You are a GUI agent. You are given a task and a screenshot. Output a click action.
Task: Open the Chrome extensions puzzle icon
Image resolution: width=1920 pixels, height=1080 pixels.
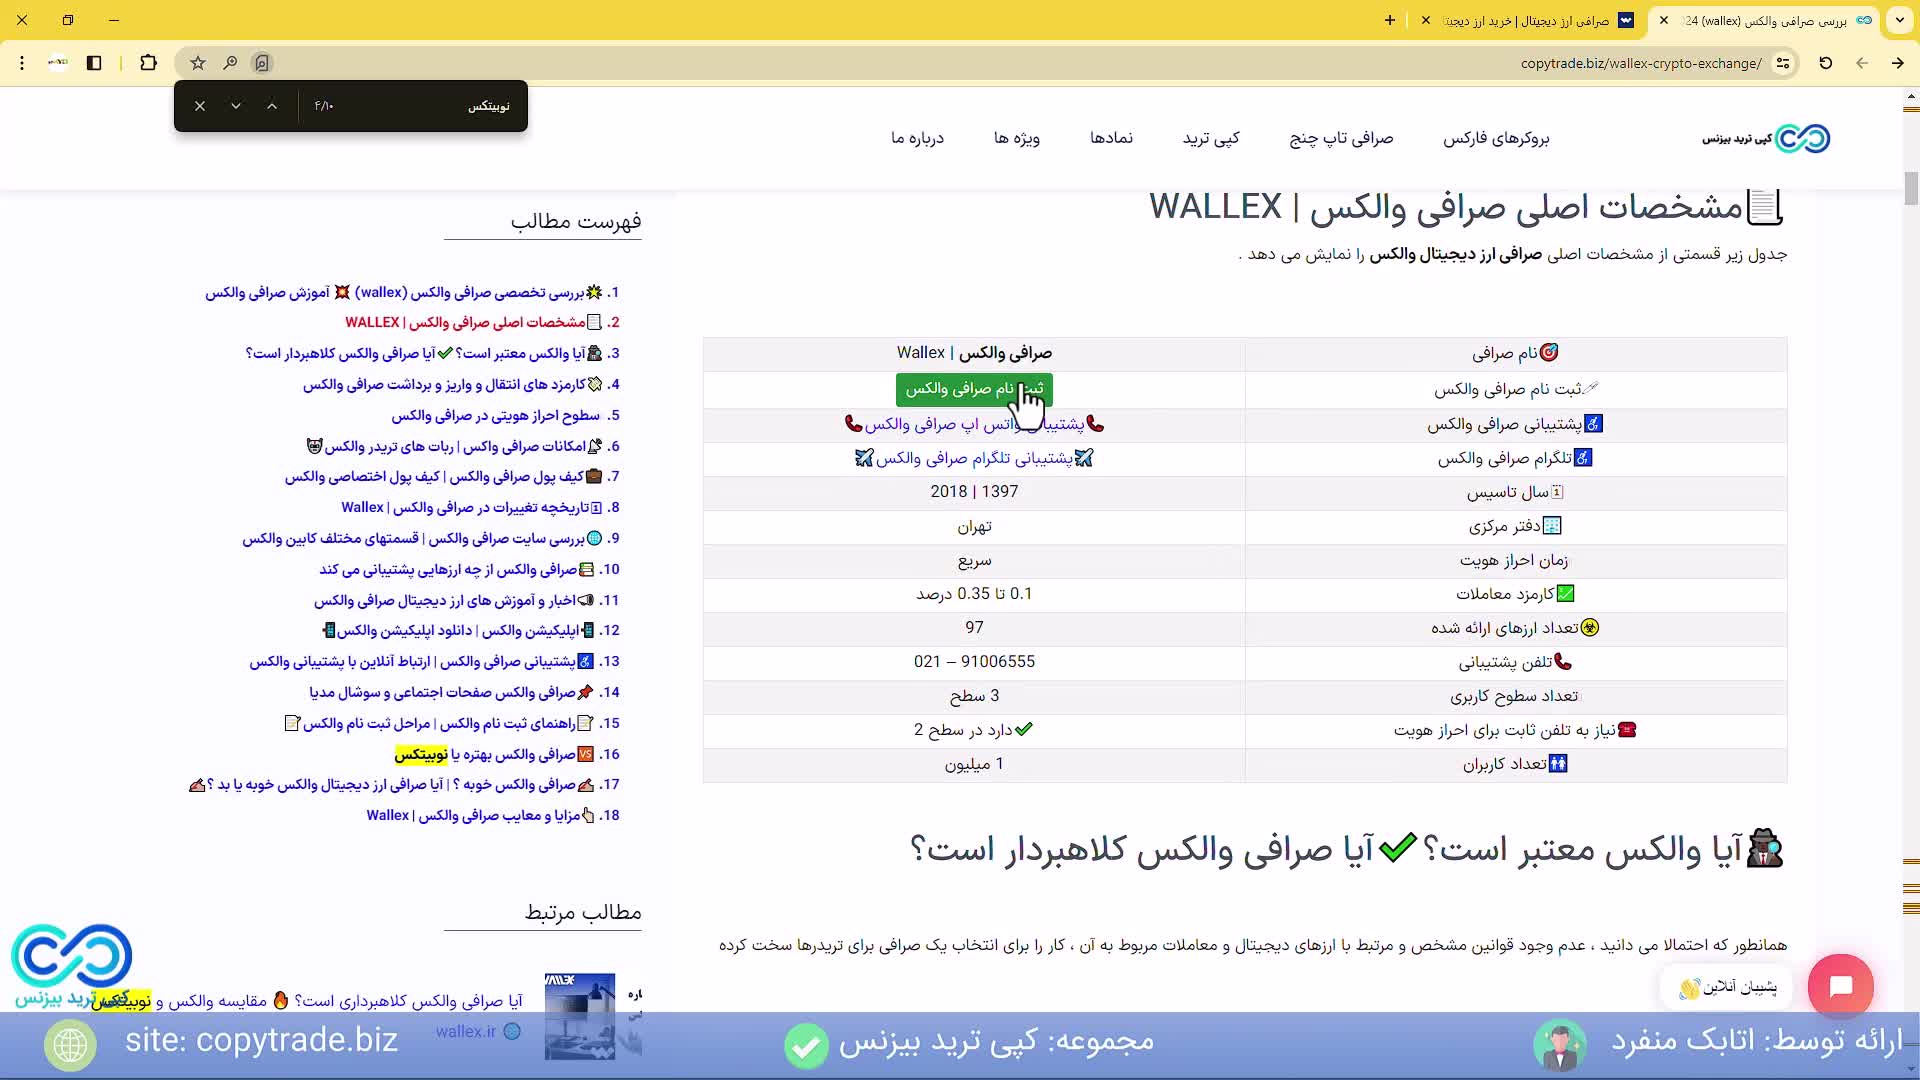pyautogui.click(x=148, y=63)
